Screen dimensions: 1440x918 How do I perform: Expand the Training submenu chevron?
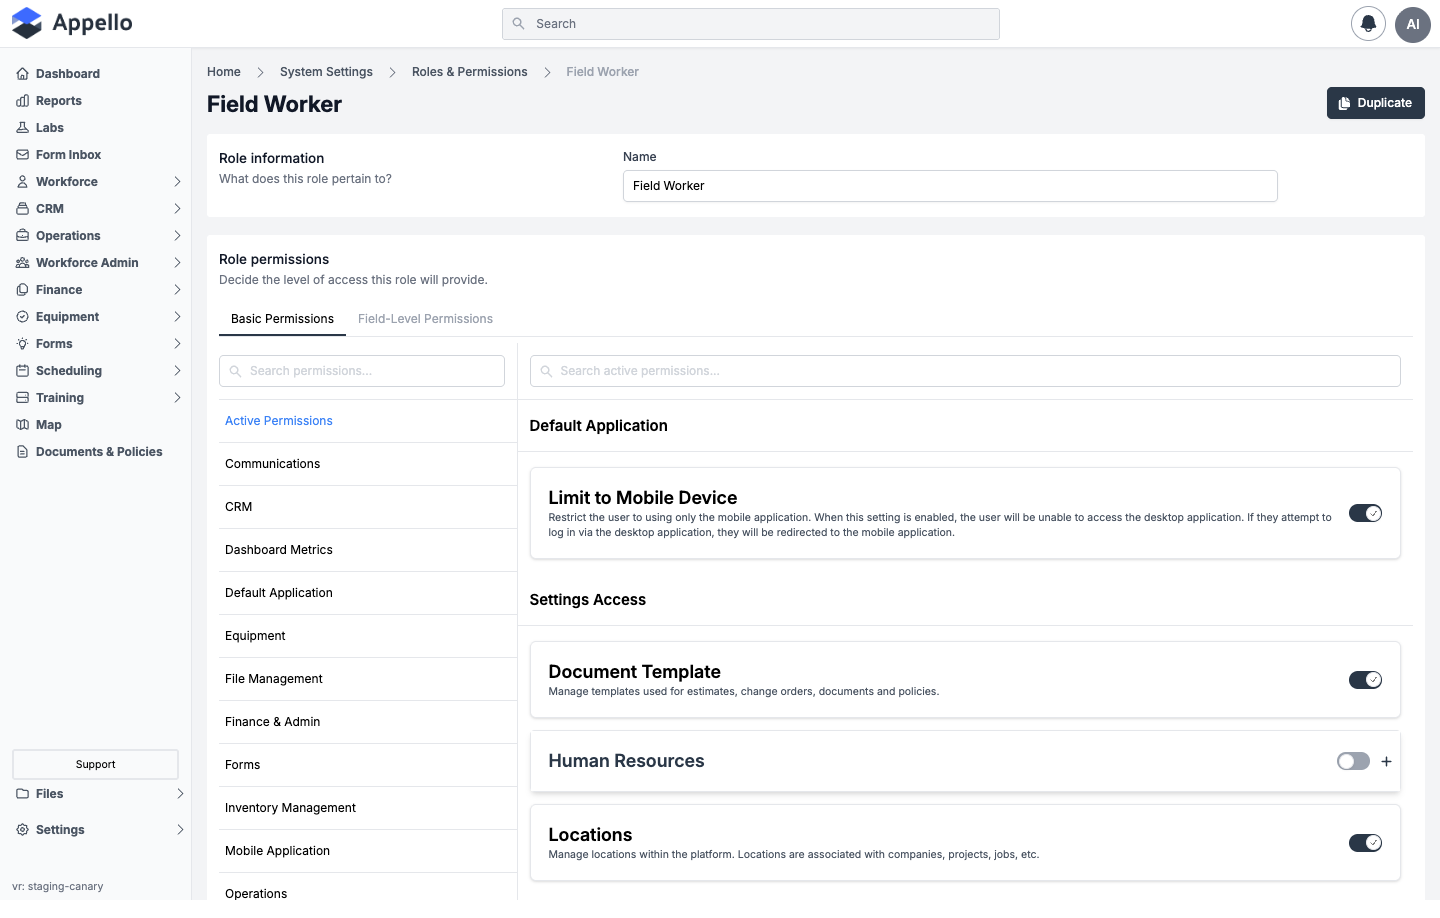[177, 398]
